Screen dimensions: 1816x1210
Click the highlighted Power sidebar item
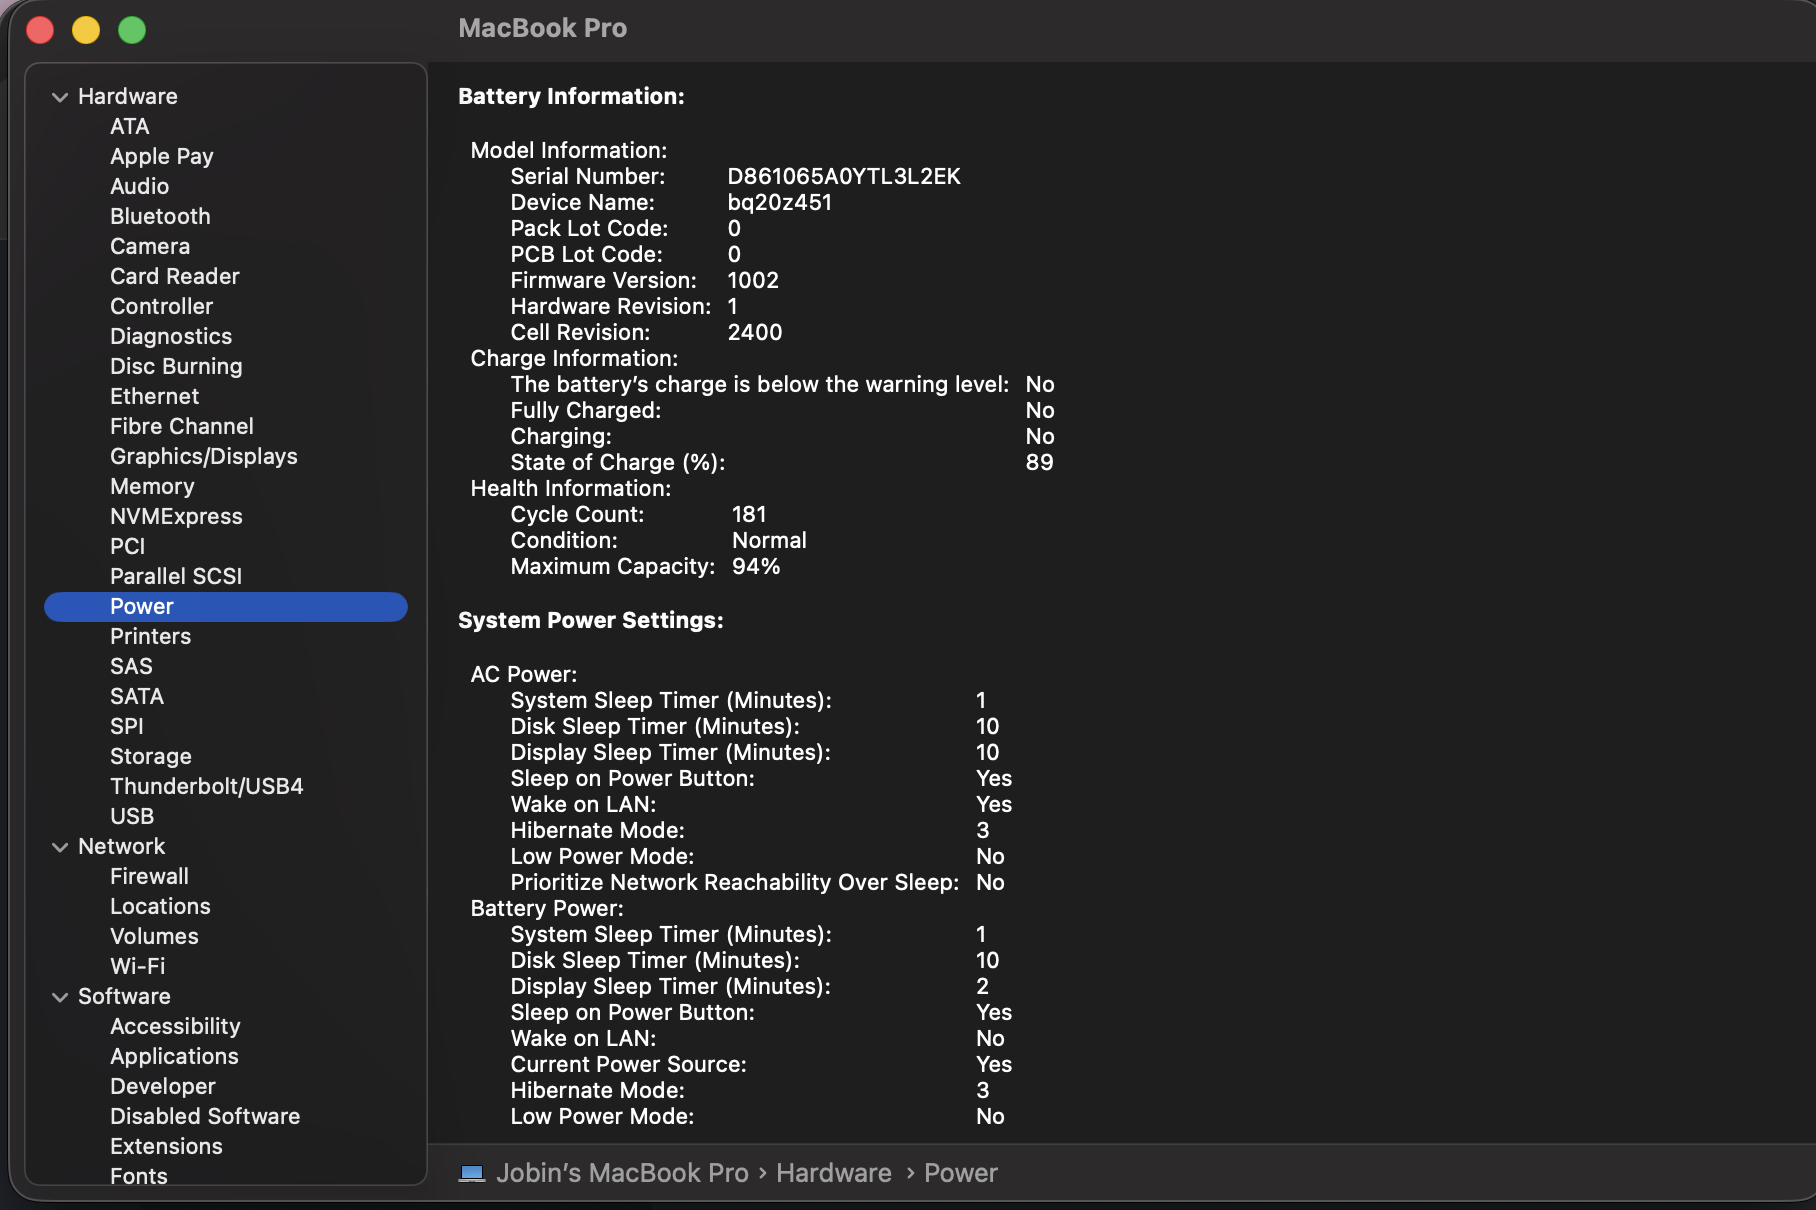pyautogui.click(x=226, y=606)
